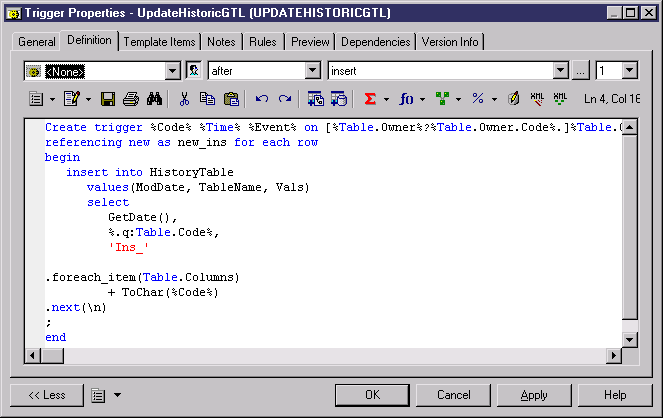
Task: Undo the last edit
Action: [x=262, y=99]
